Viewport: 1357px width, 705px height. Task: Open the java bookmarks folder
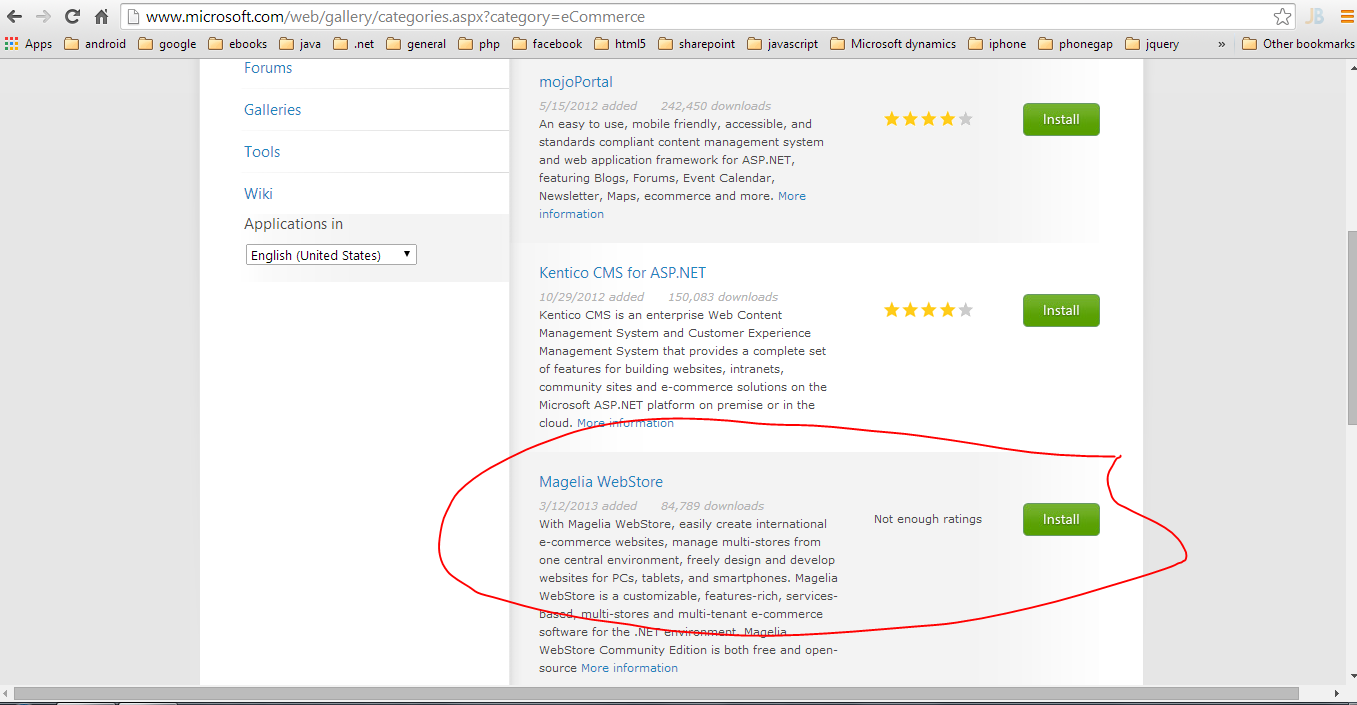(x=300, y=44)
